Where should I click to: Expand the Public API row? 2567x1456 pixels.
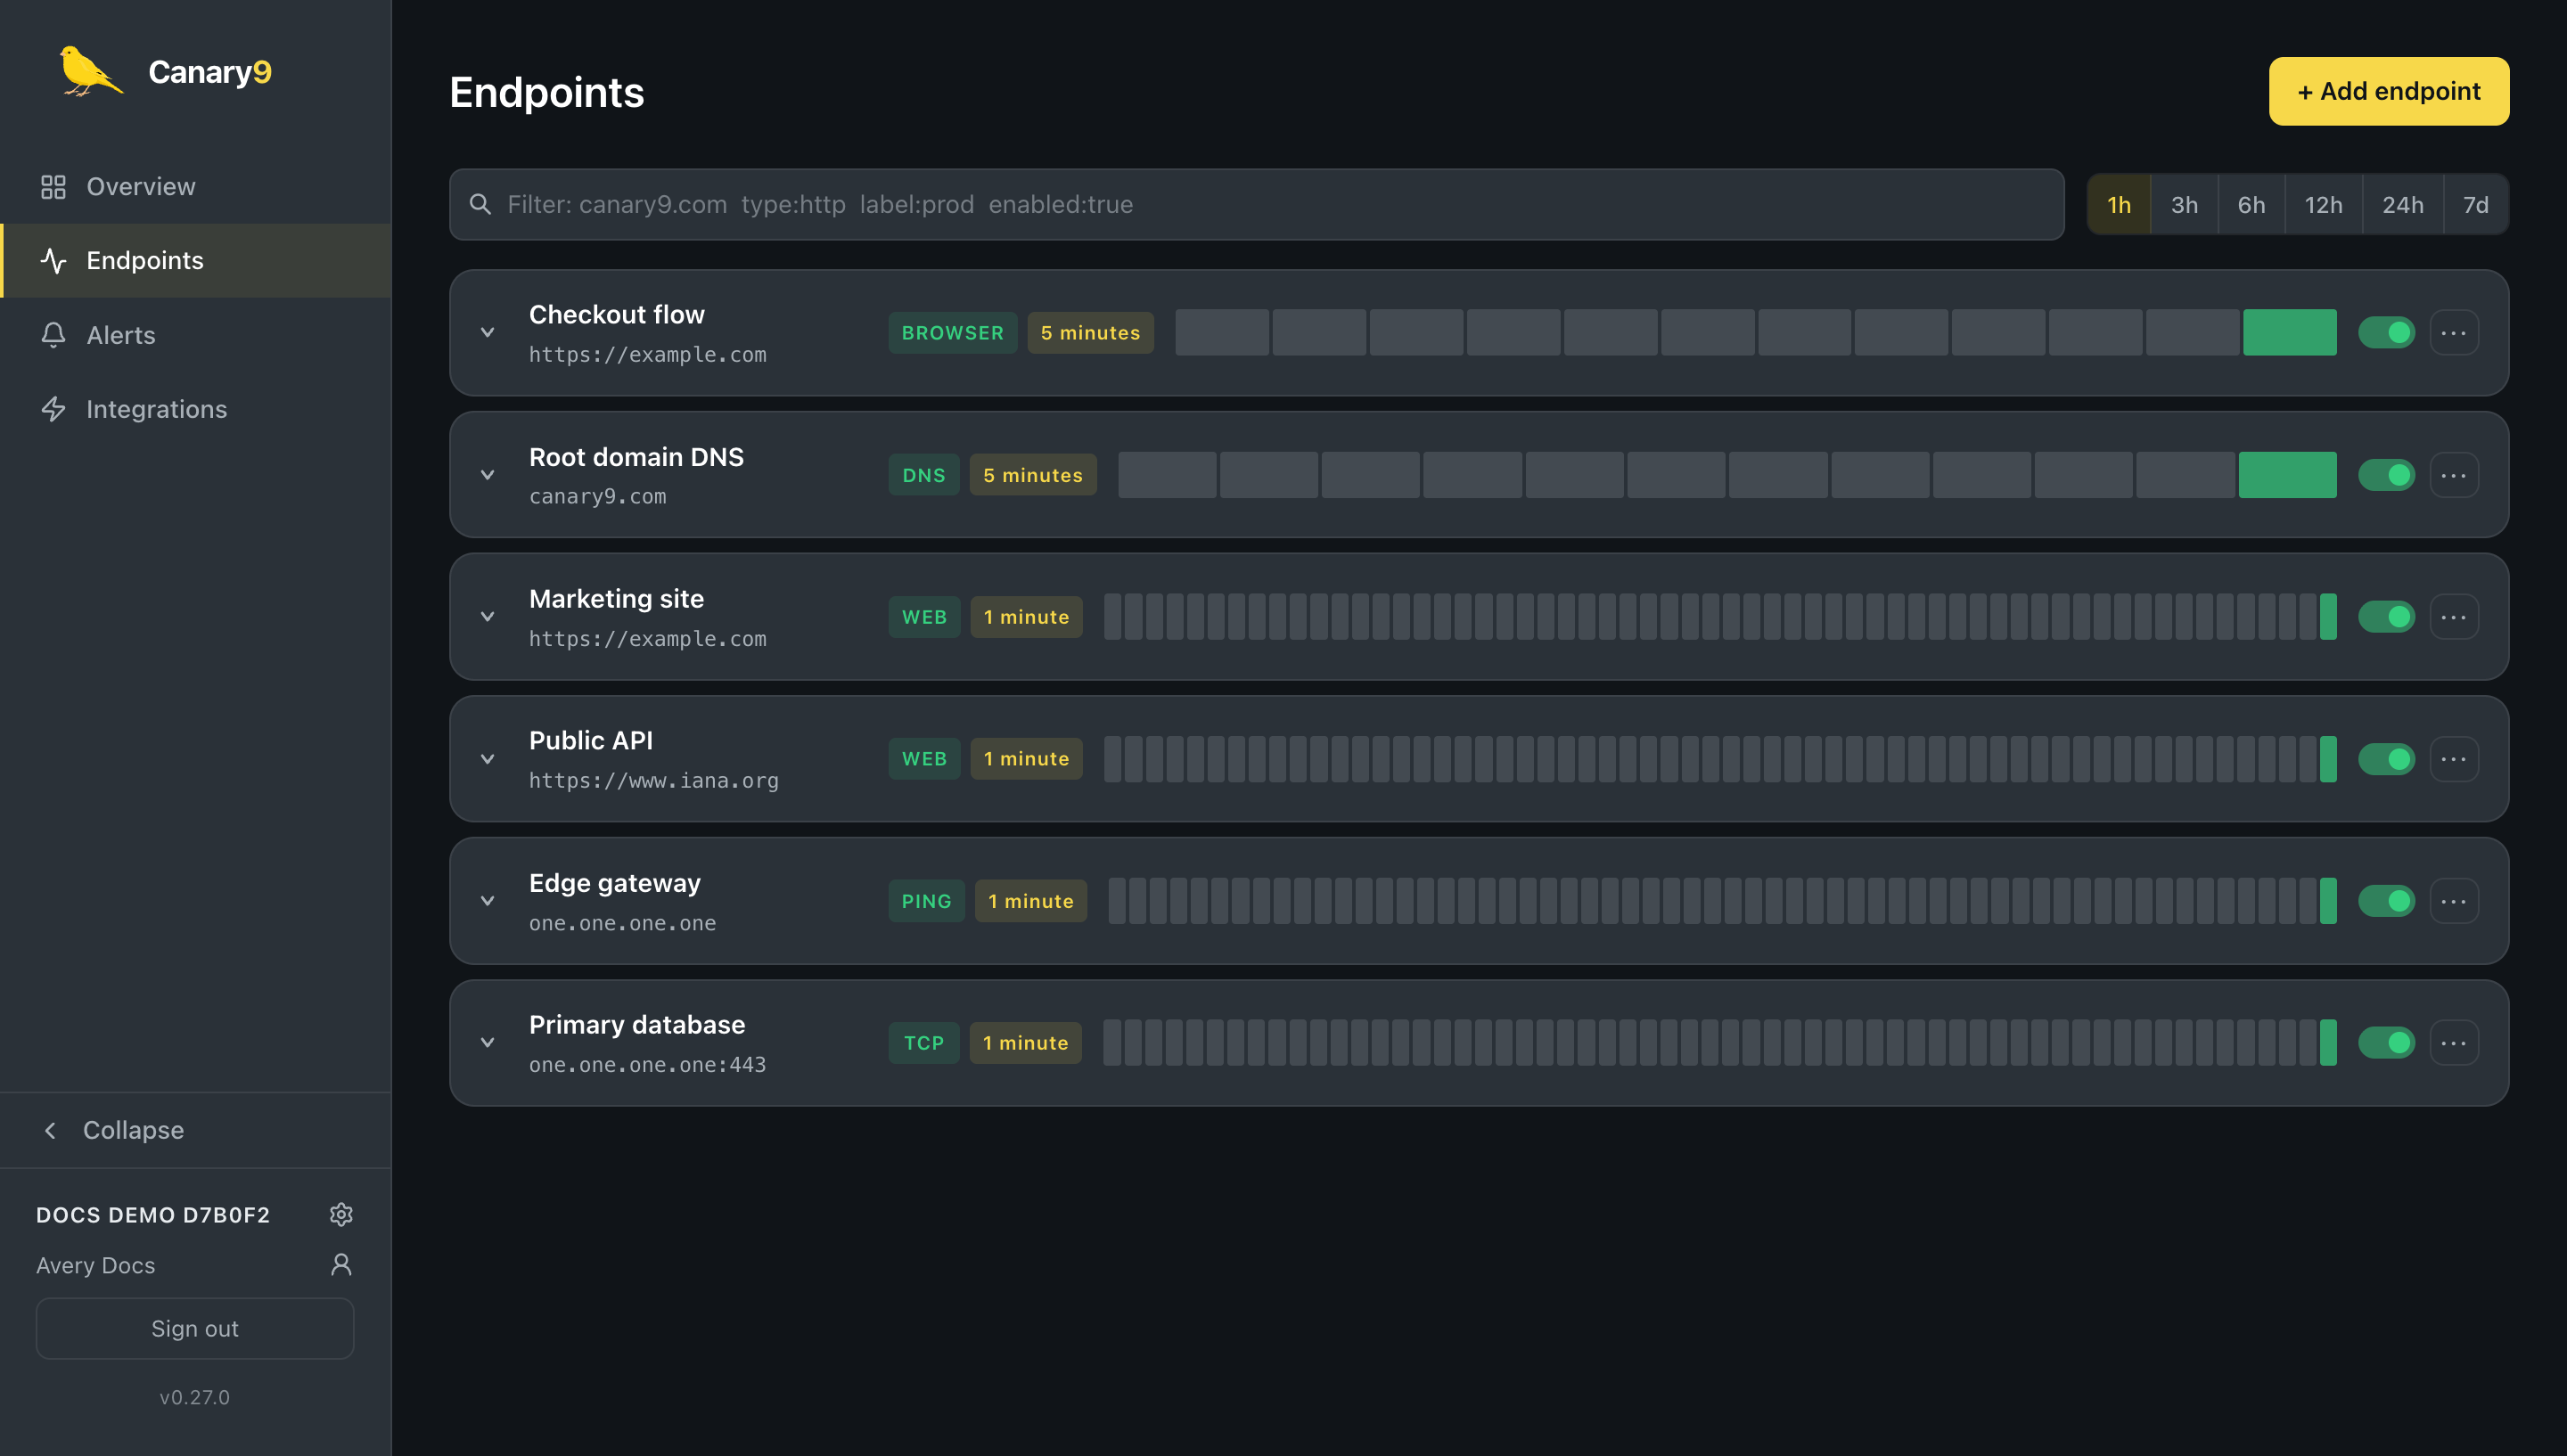(x=487, y=759)
